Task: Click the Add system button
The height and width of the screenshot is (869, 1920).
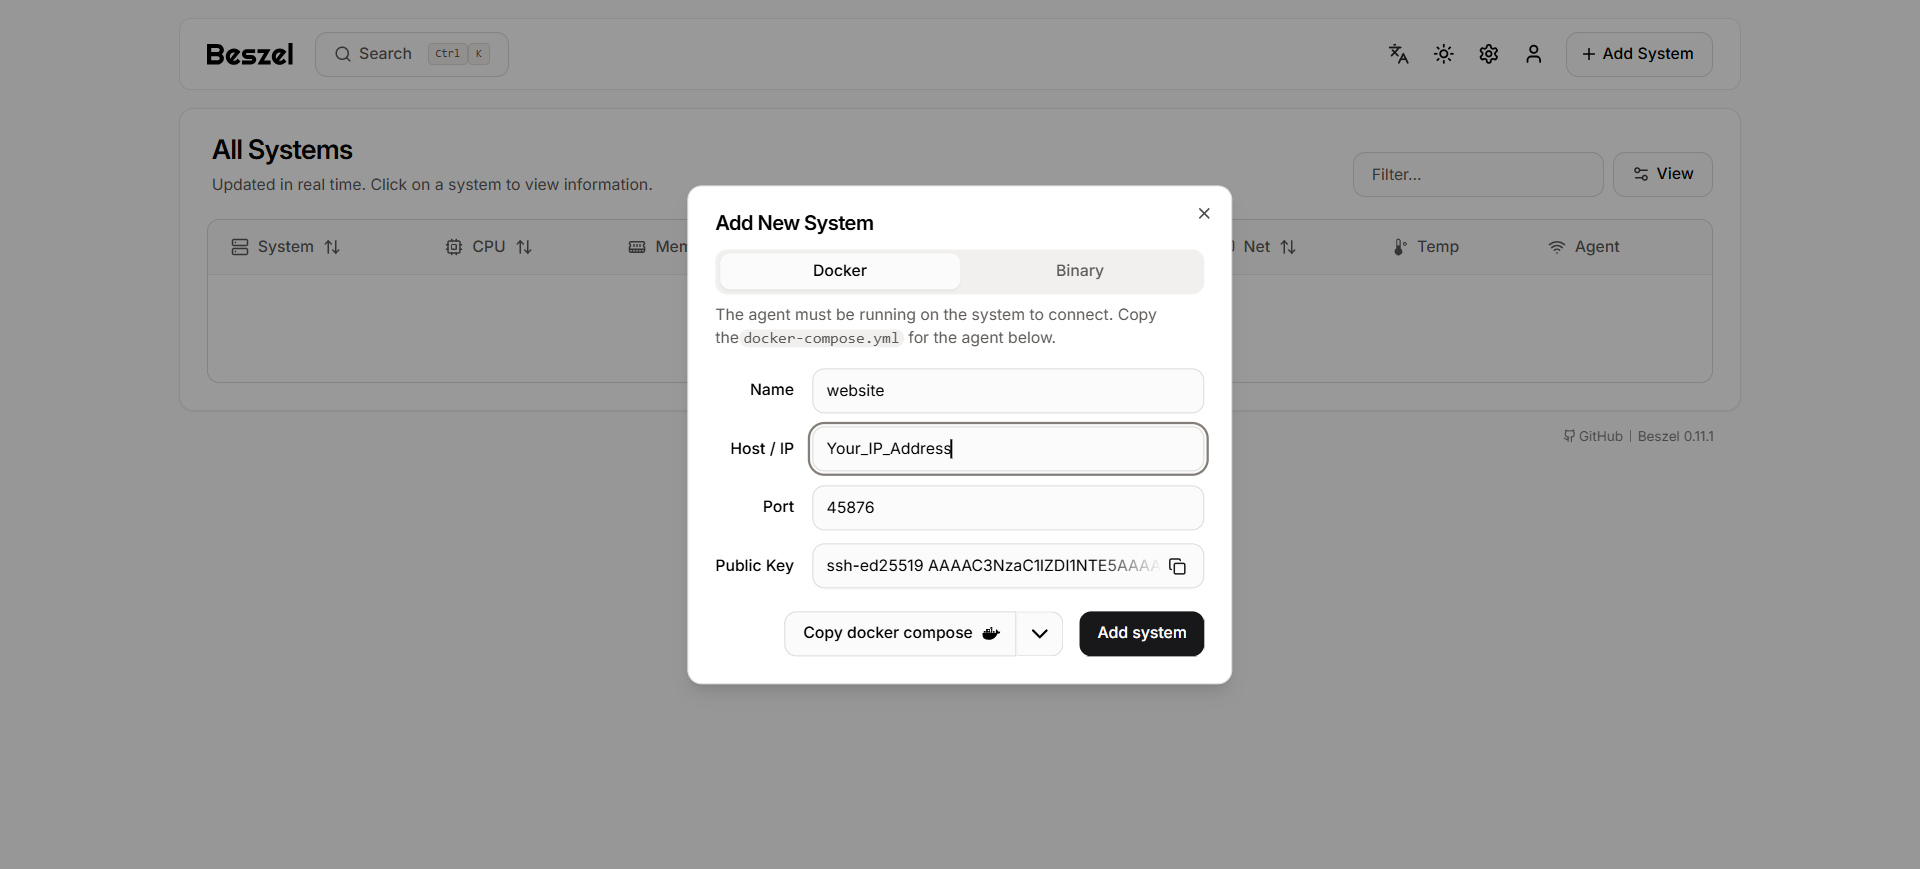Action: click(1141, 634)
